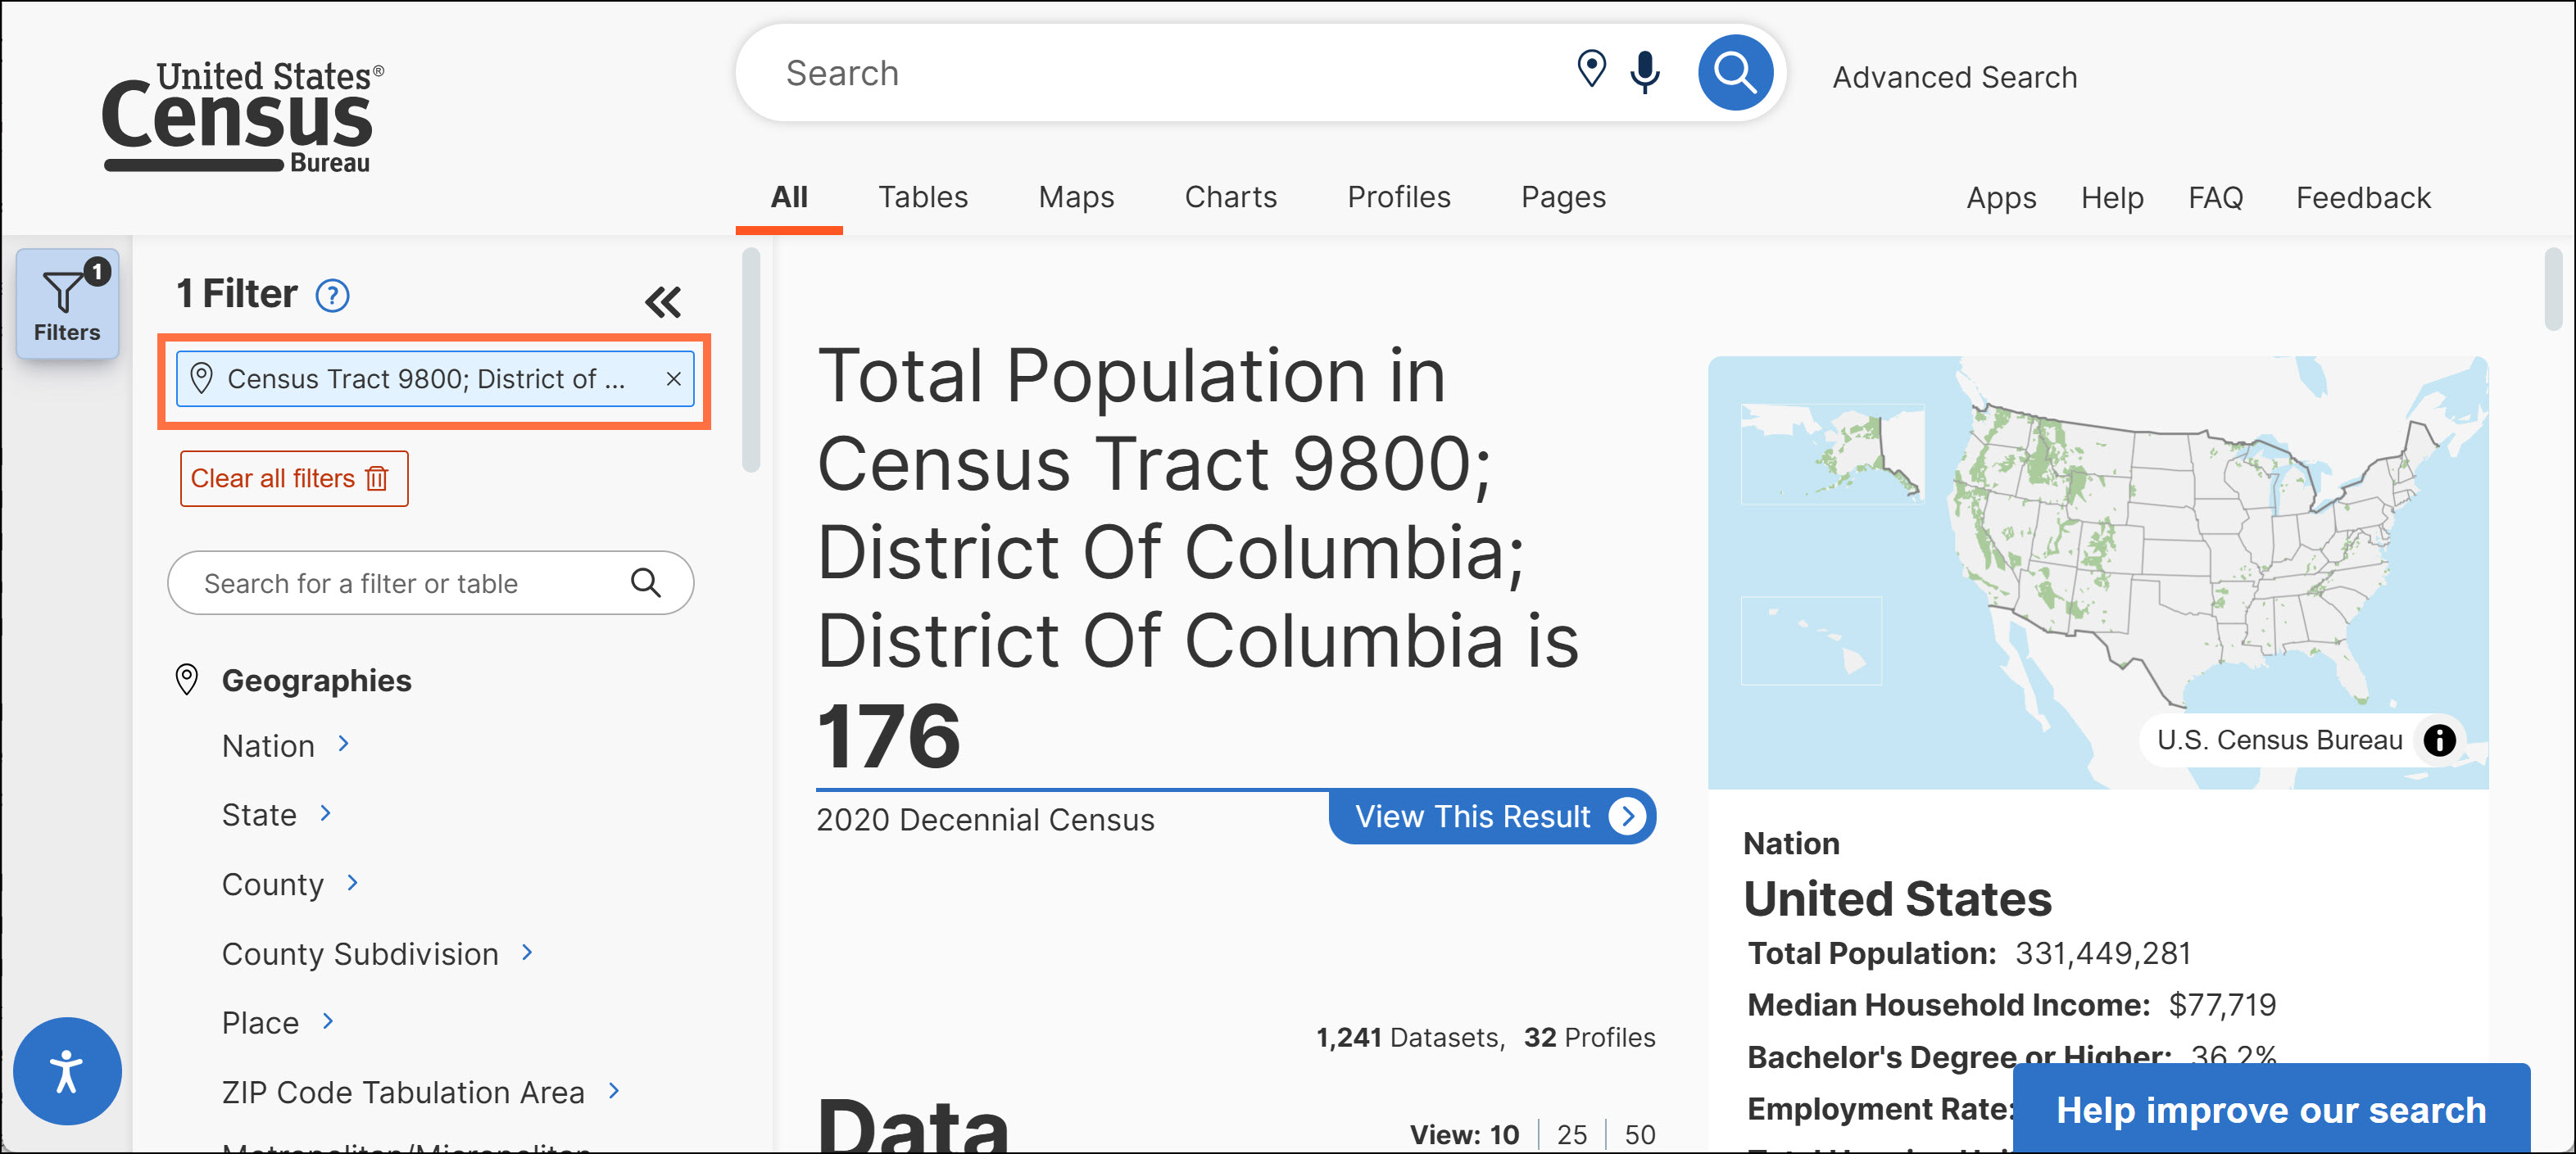Viewport: 2576px width, 1154px height.
Task: Expand the State geography chevron
Action: 325,813
